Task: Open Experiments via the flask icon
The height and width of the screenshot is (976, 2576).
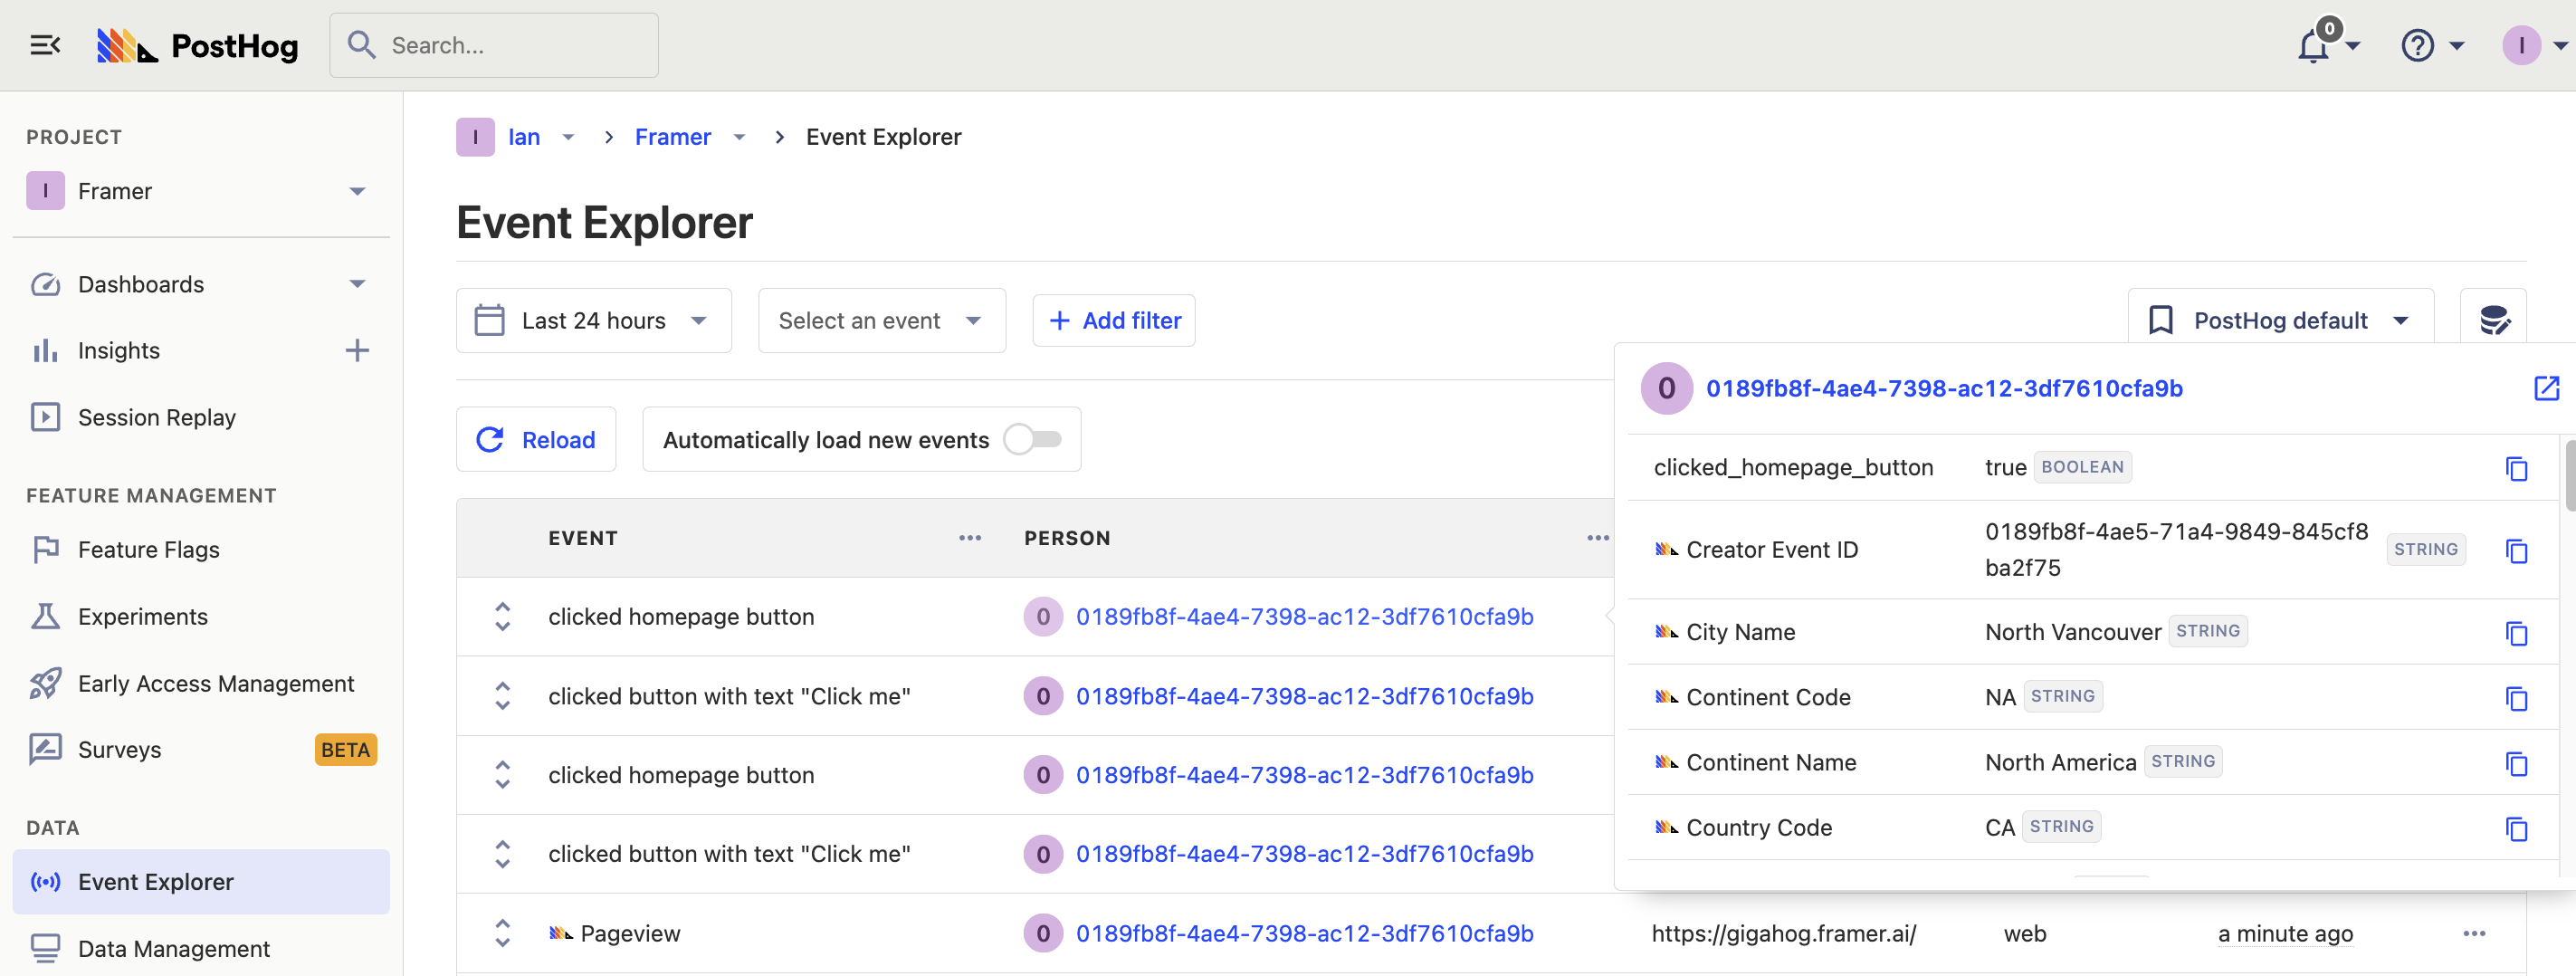Action: pos(45,616)
